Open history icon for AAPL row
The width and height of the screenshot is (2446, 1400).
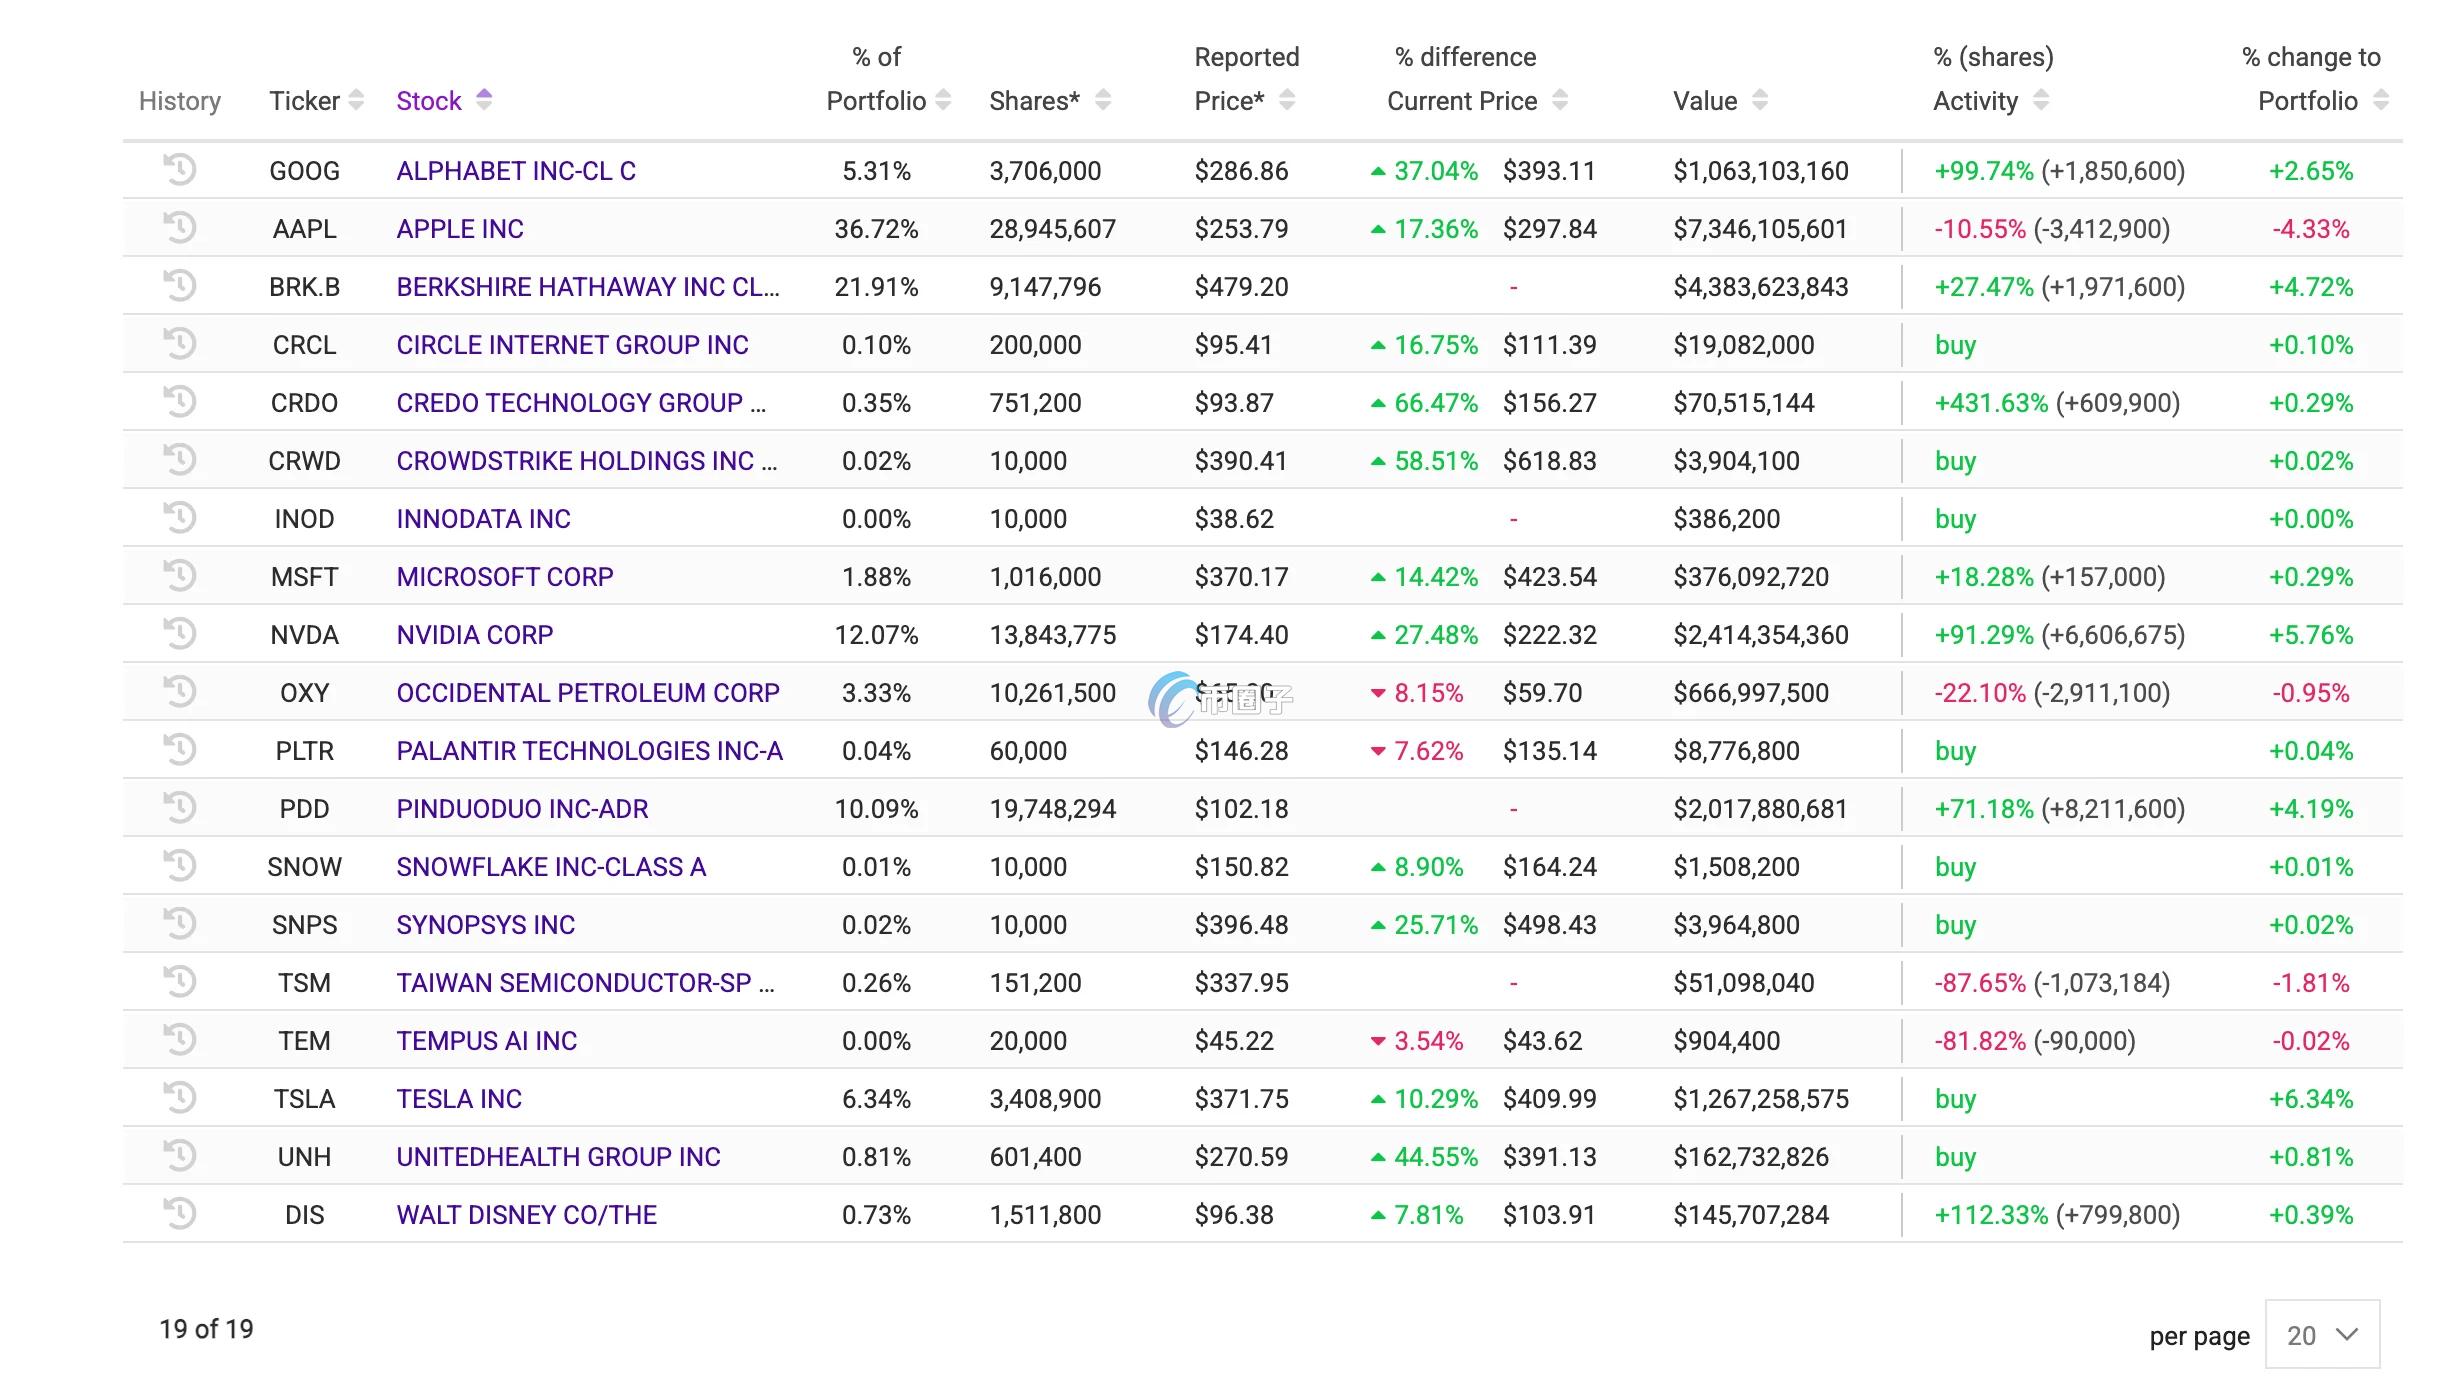click(179, 227)
